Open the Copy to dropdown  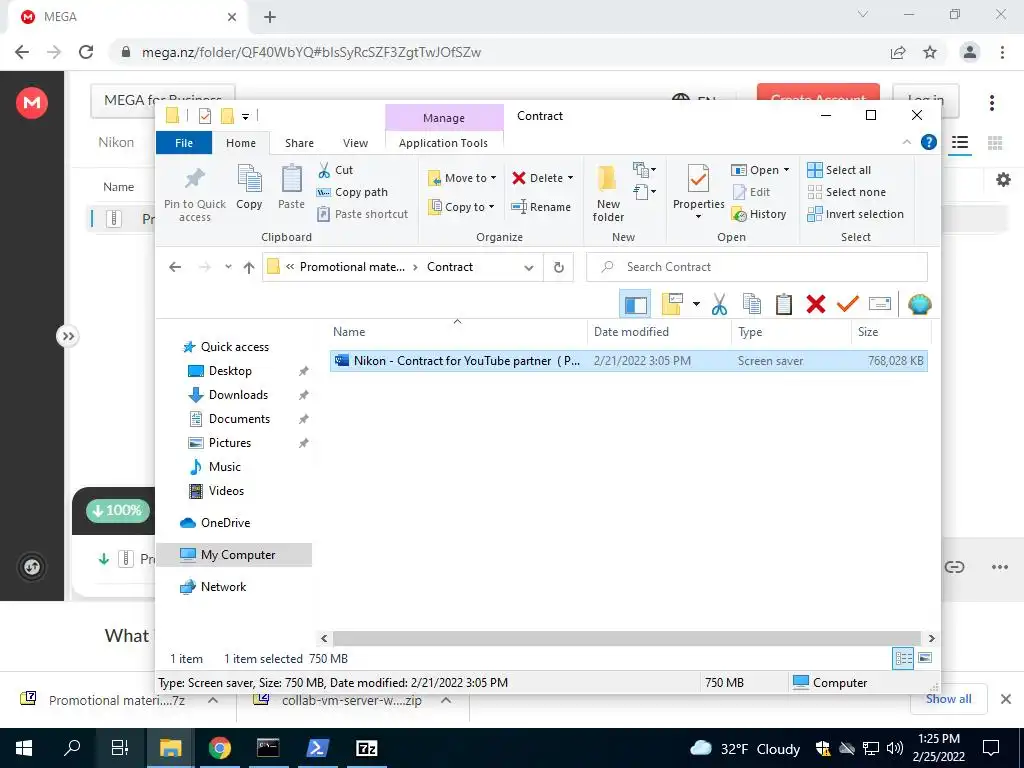click(461, 207)
